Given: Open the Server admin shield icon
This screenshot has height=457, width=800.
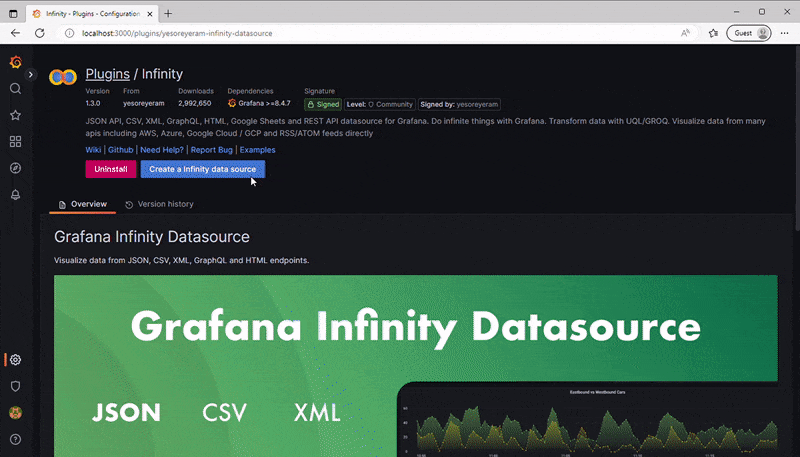Looking at the screenshot, I should point(15,386).
